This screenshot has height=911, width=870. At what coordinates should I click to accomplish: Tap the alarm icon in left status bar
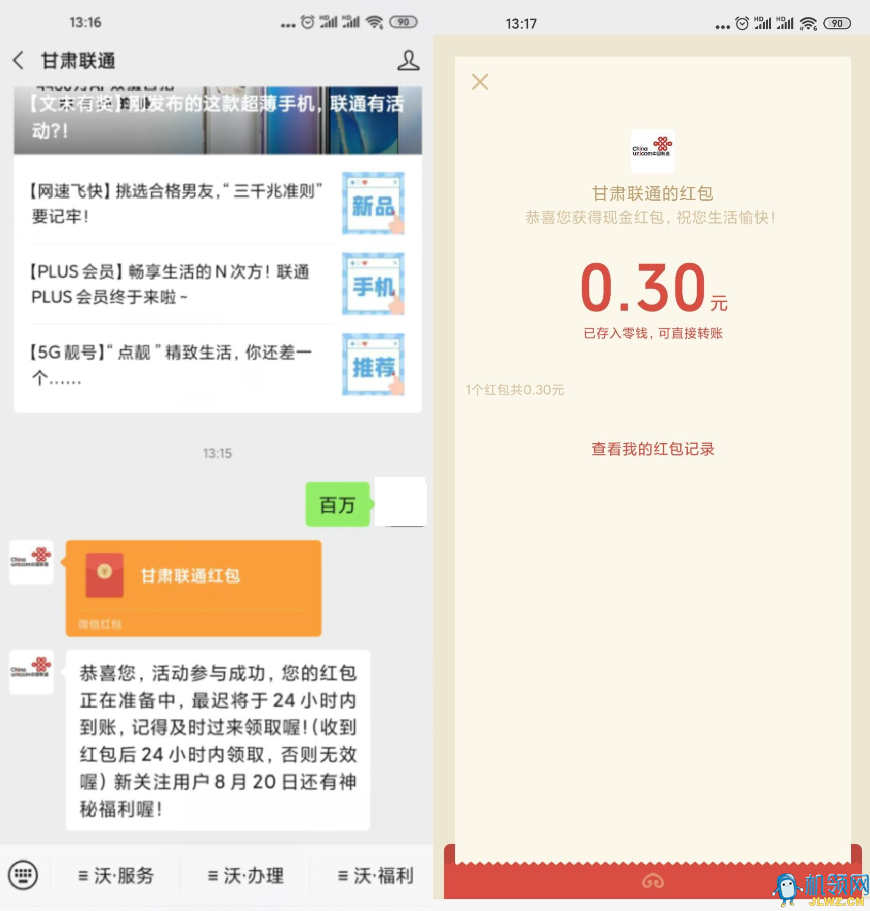(307, 22)
